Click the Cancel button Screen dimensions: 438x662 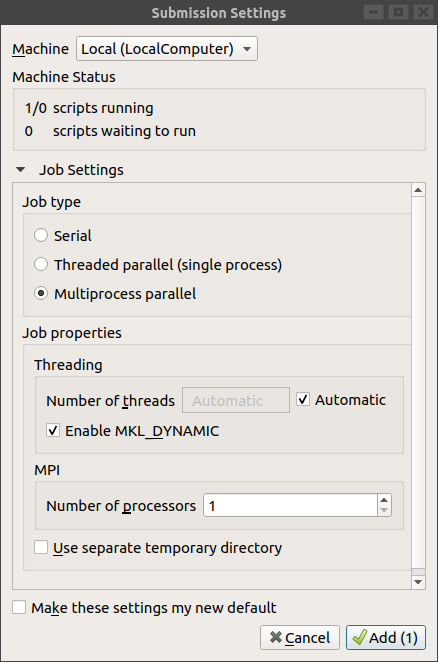(x=300, y=638)
